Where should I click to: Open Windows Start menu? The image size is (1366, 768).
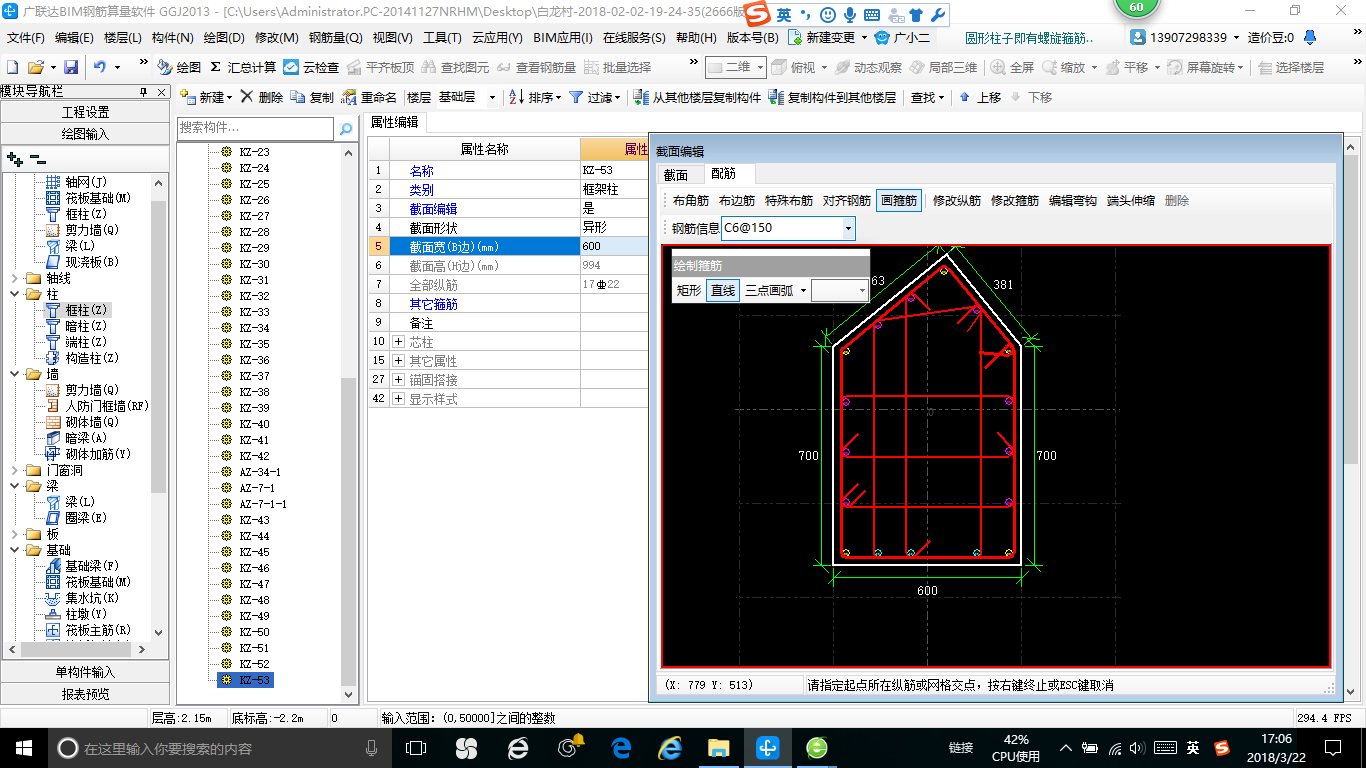tap(23, 747)
